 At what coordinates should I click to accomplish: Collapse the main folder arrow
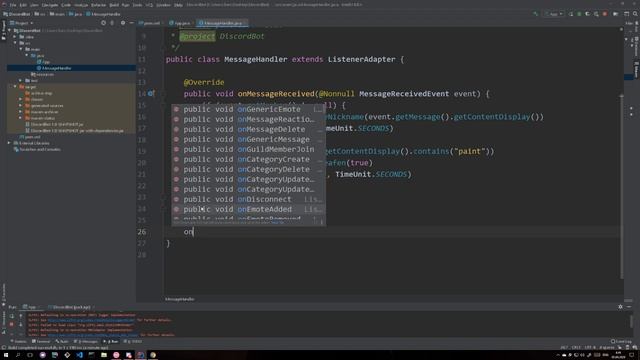pos(21,49)
